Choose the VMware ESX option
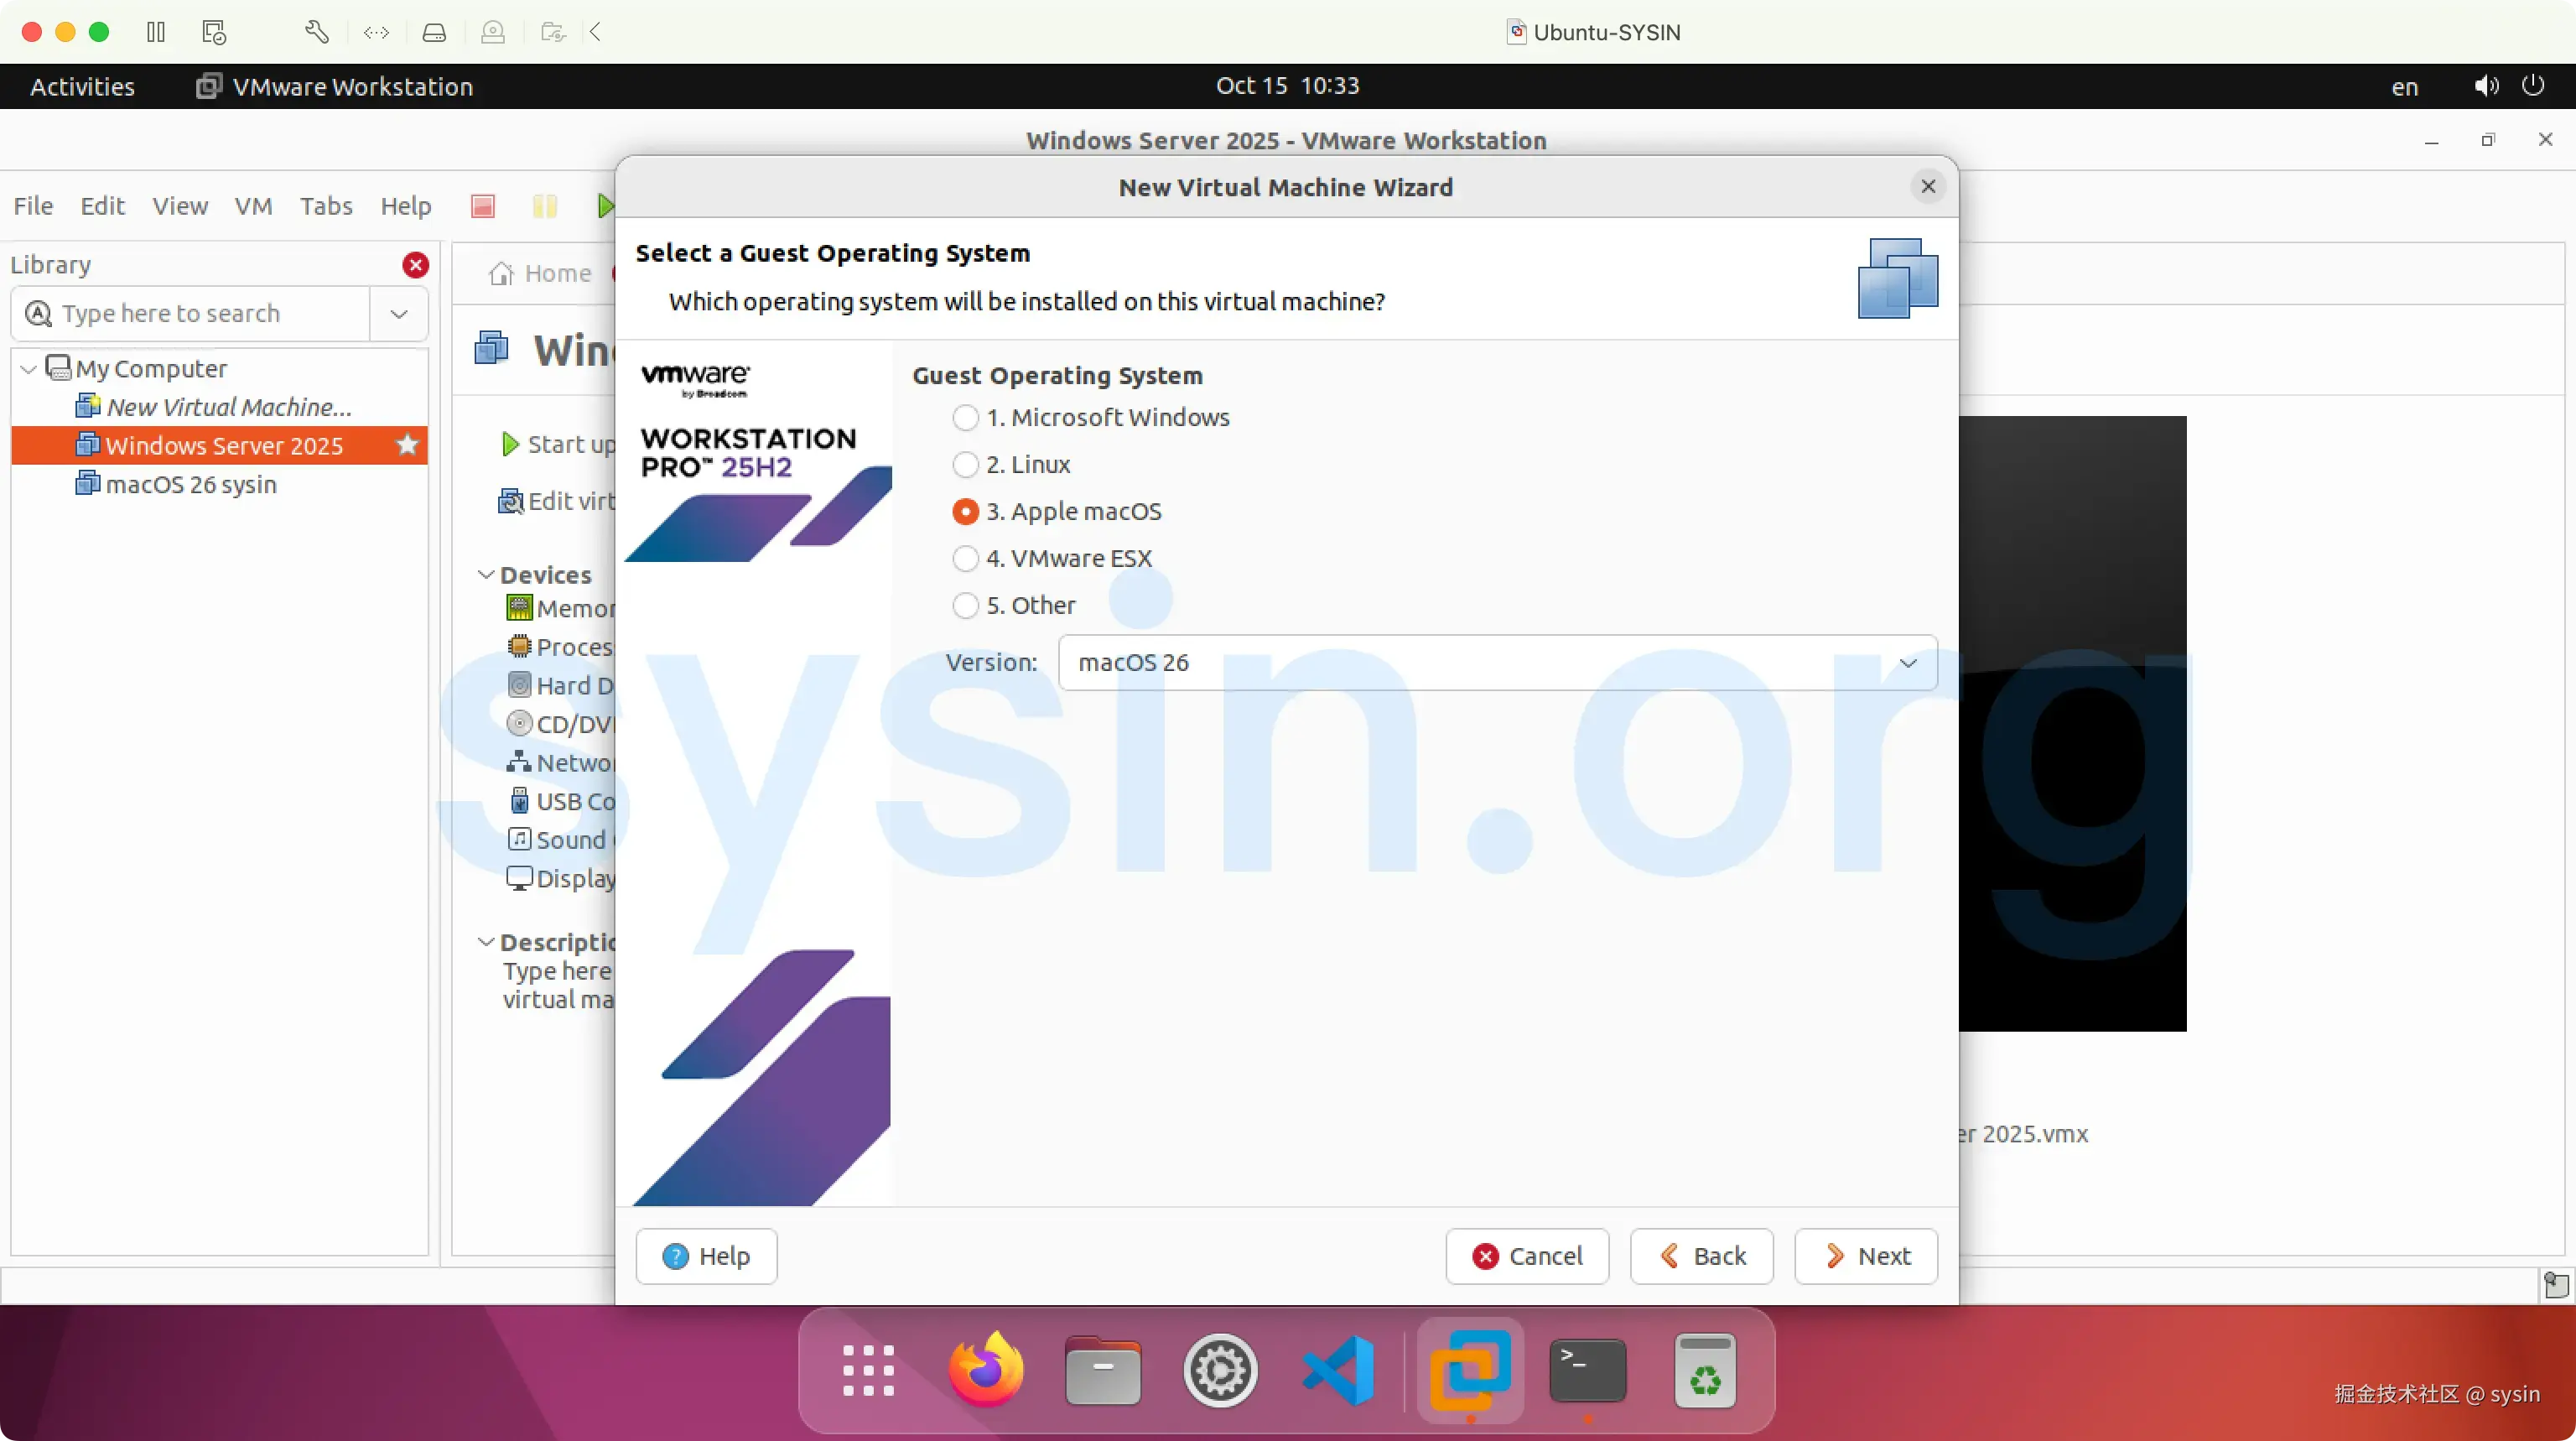2576x1441 pixels. 965,558
